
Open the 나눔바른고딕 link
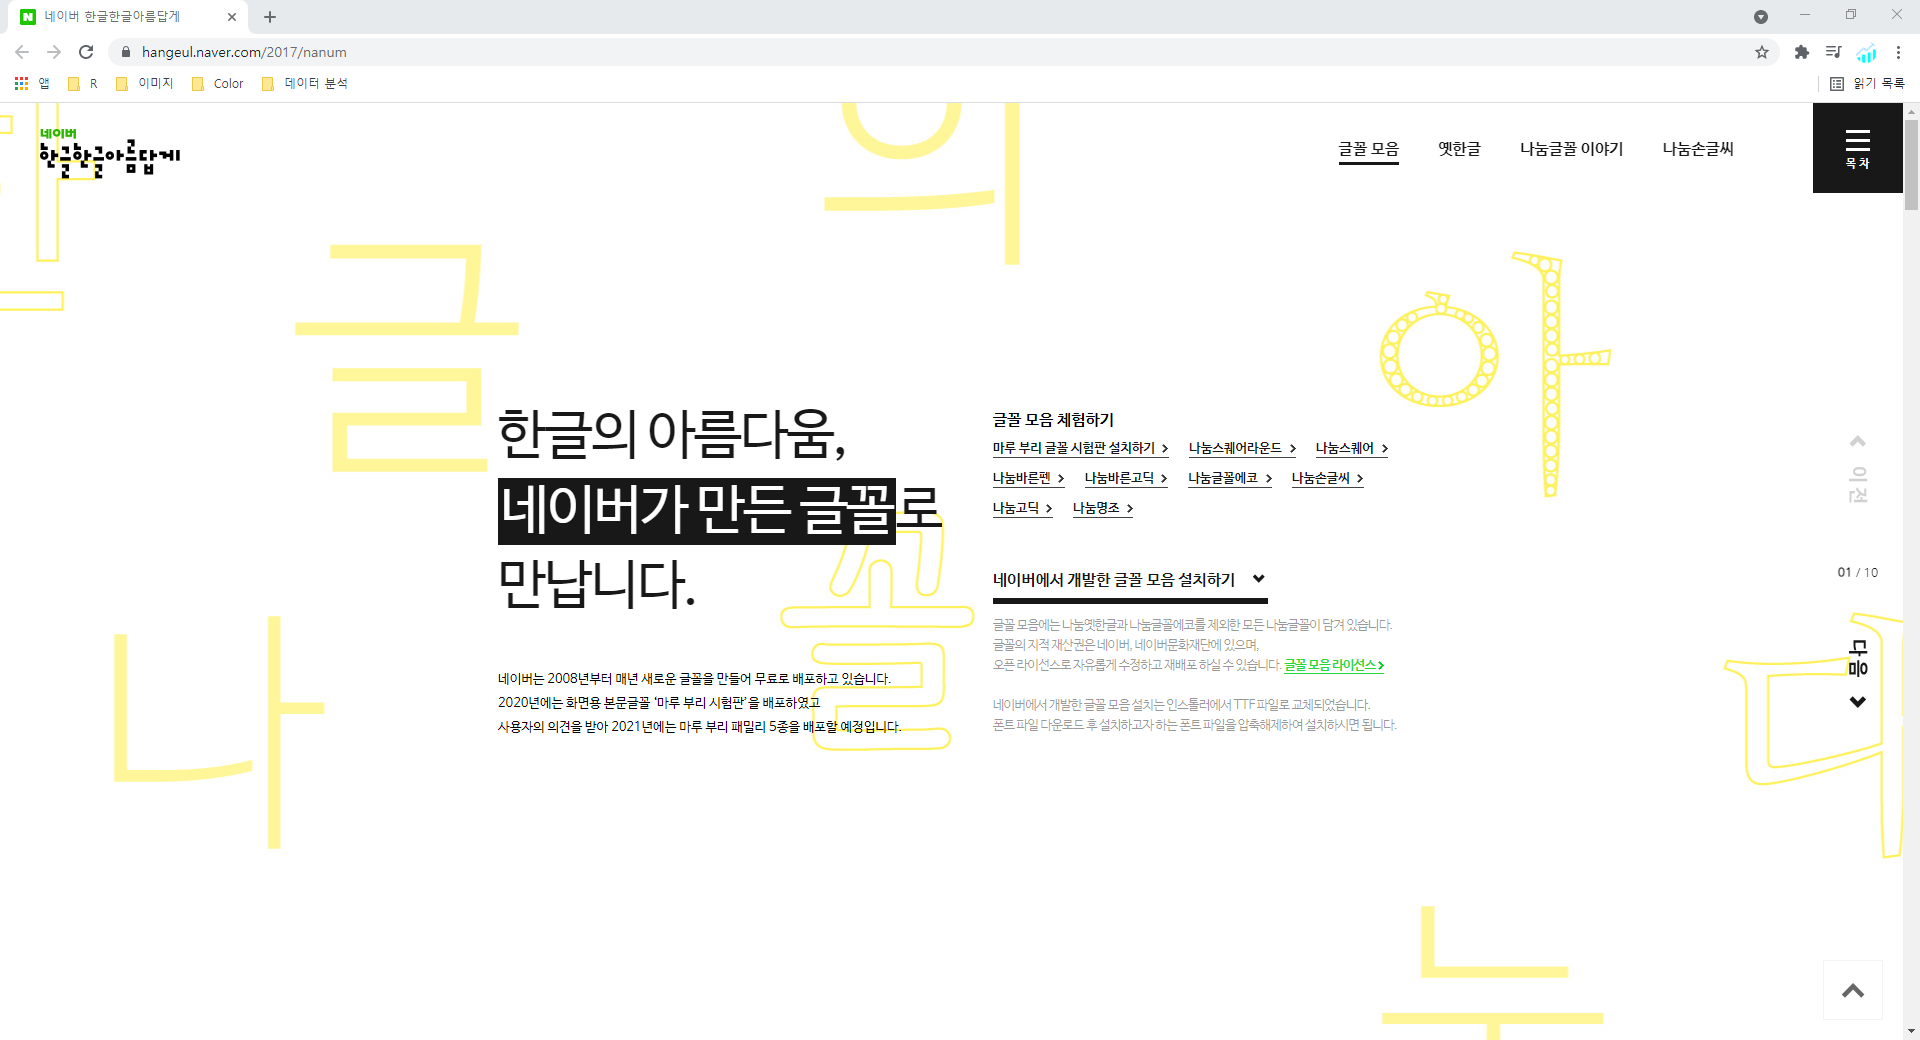point(1126,478)
